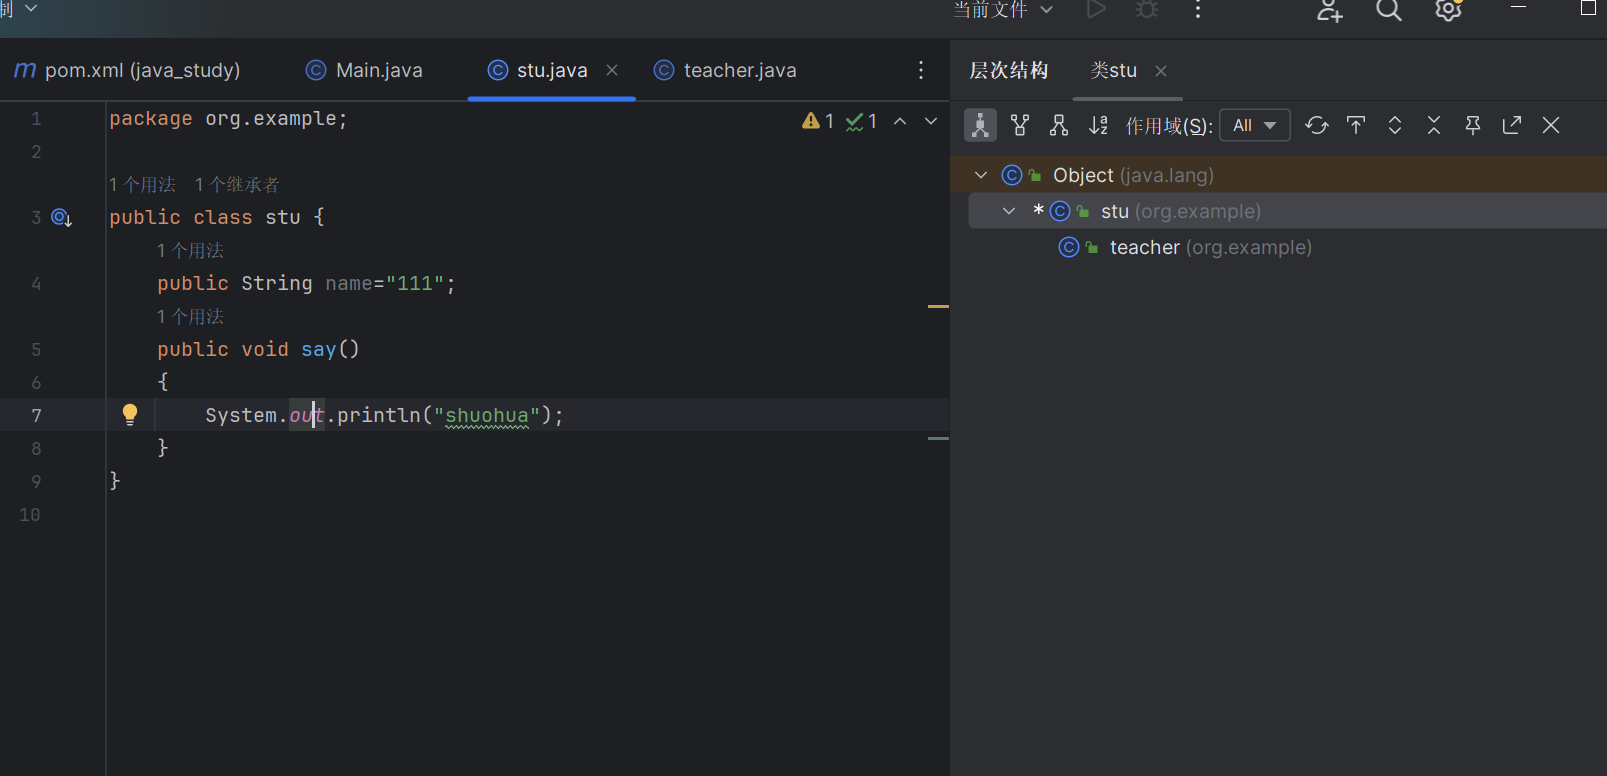Show class hierarchy view
The image size is (1607, 776).
coord(980,125)
